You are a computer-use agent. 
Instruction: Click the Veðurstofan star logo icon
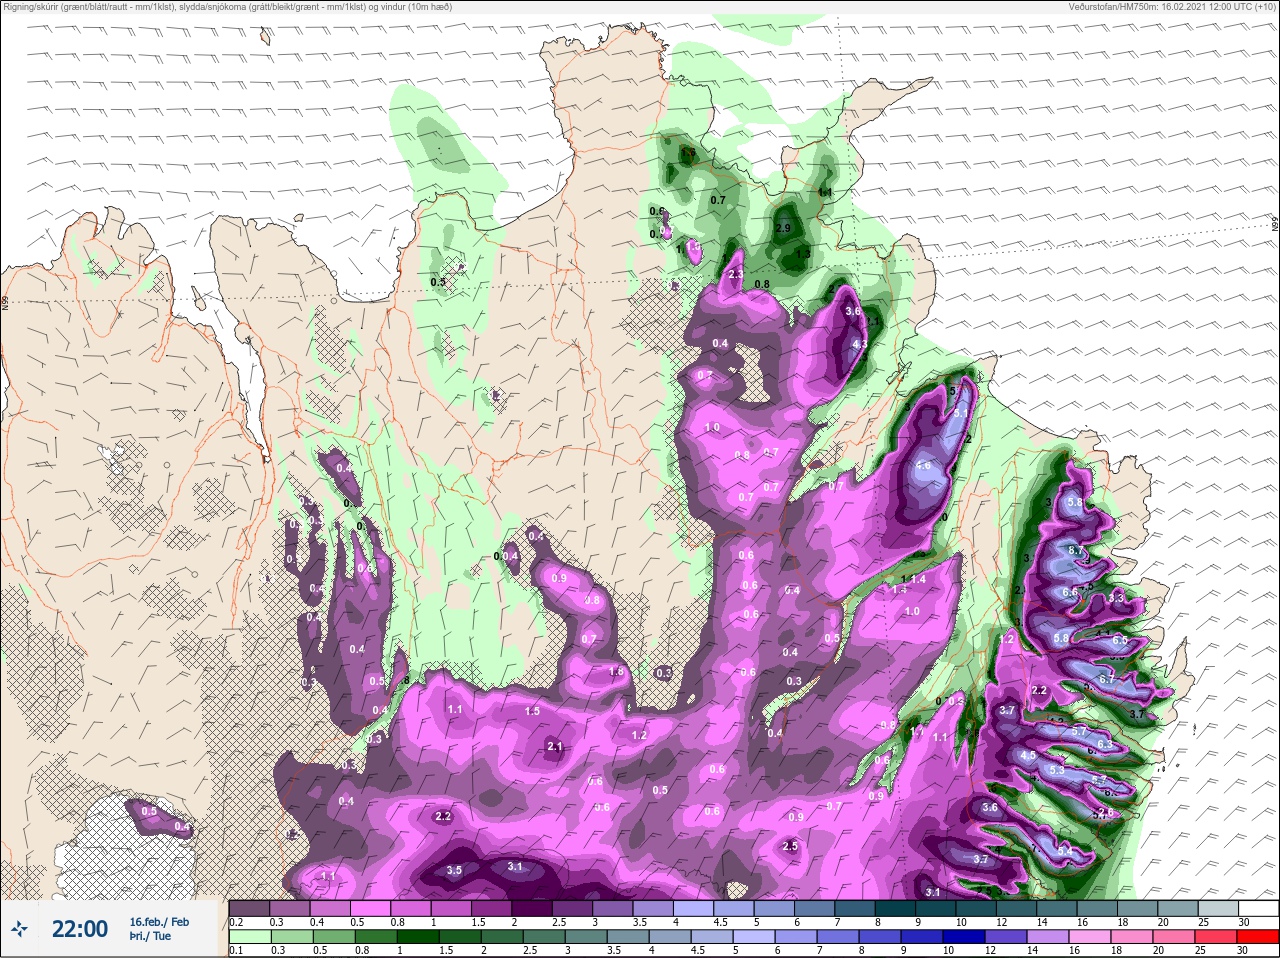(x=20, y=930)
